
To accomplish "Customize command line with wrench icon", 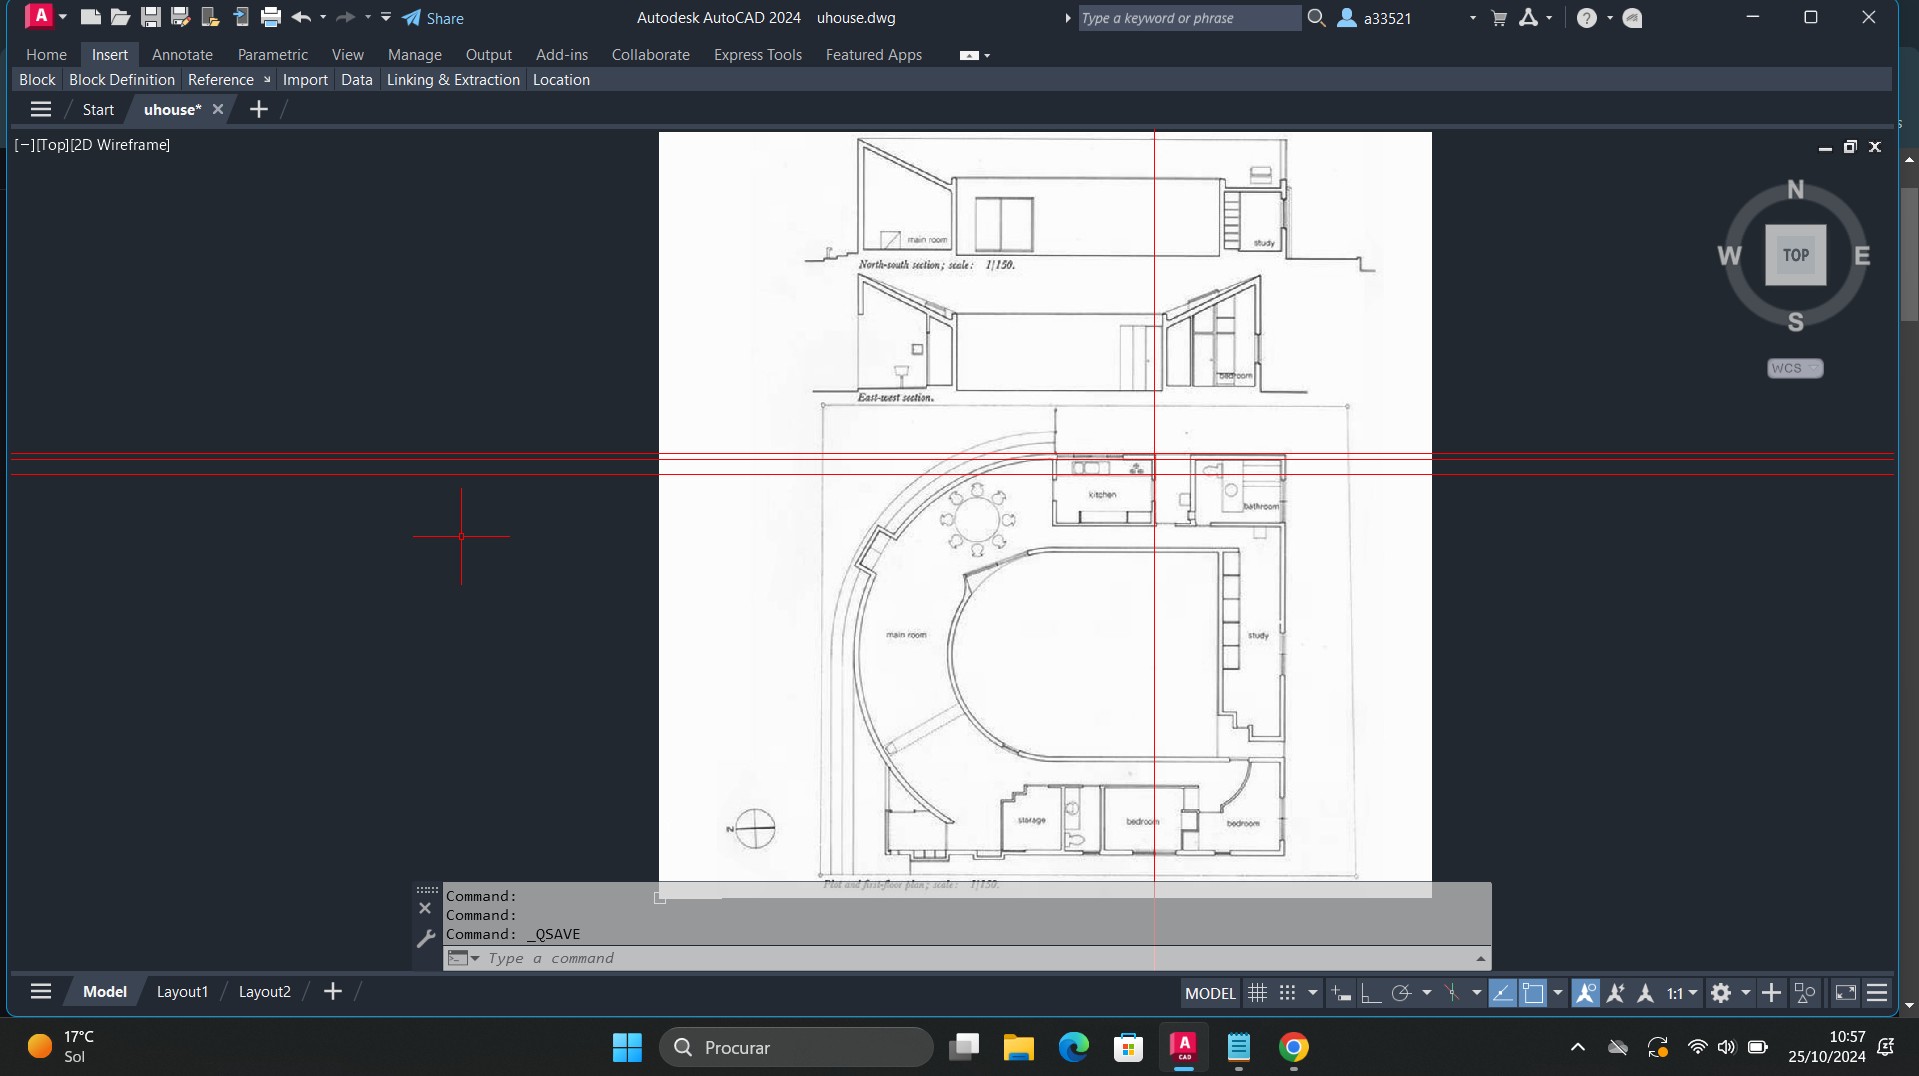I will coord(425,938).
